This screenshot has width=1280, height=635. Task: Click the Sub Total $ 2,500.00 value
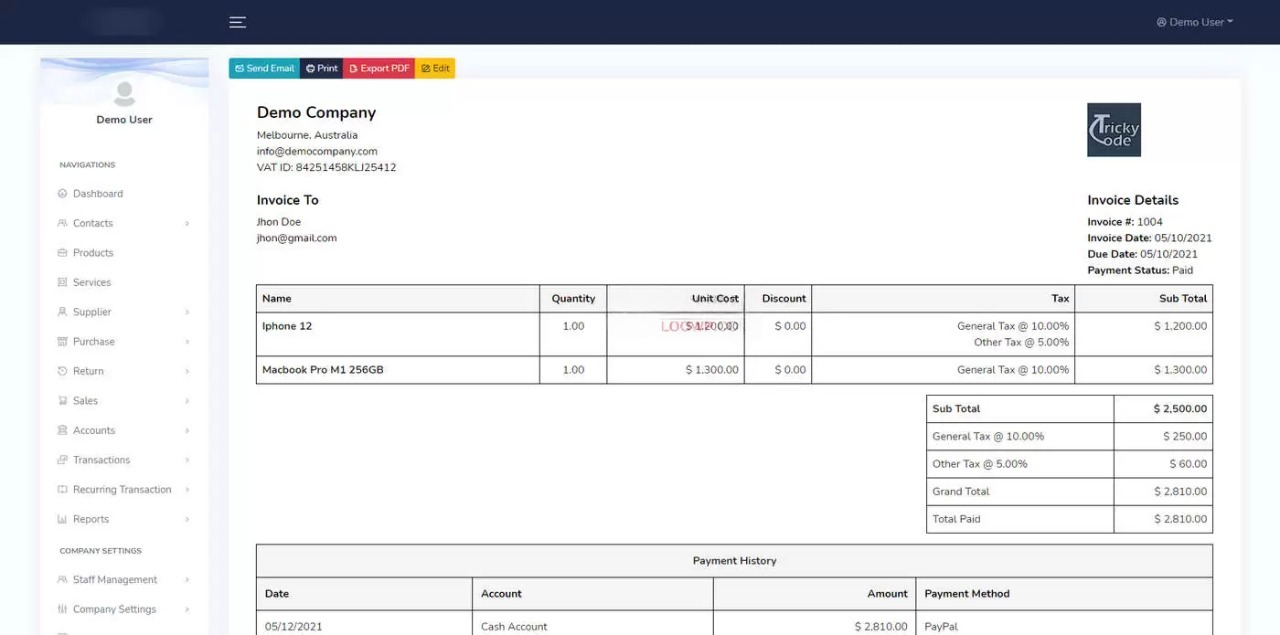click(1180, 409)
